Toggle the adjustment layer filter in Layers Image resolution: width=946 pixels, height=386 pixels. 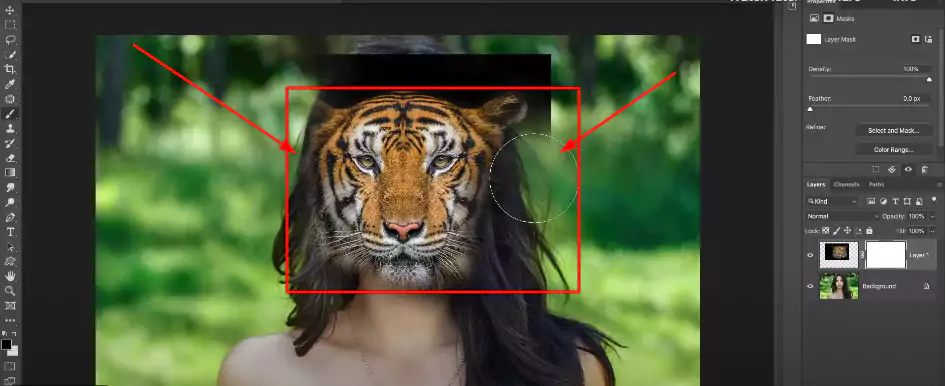tap(883, 201)
